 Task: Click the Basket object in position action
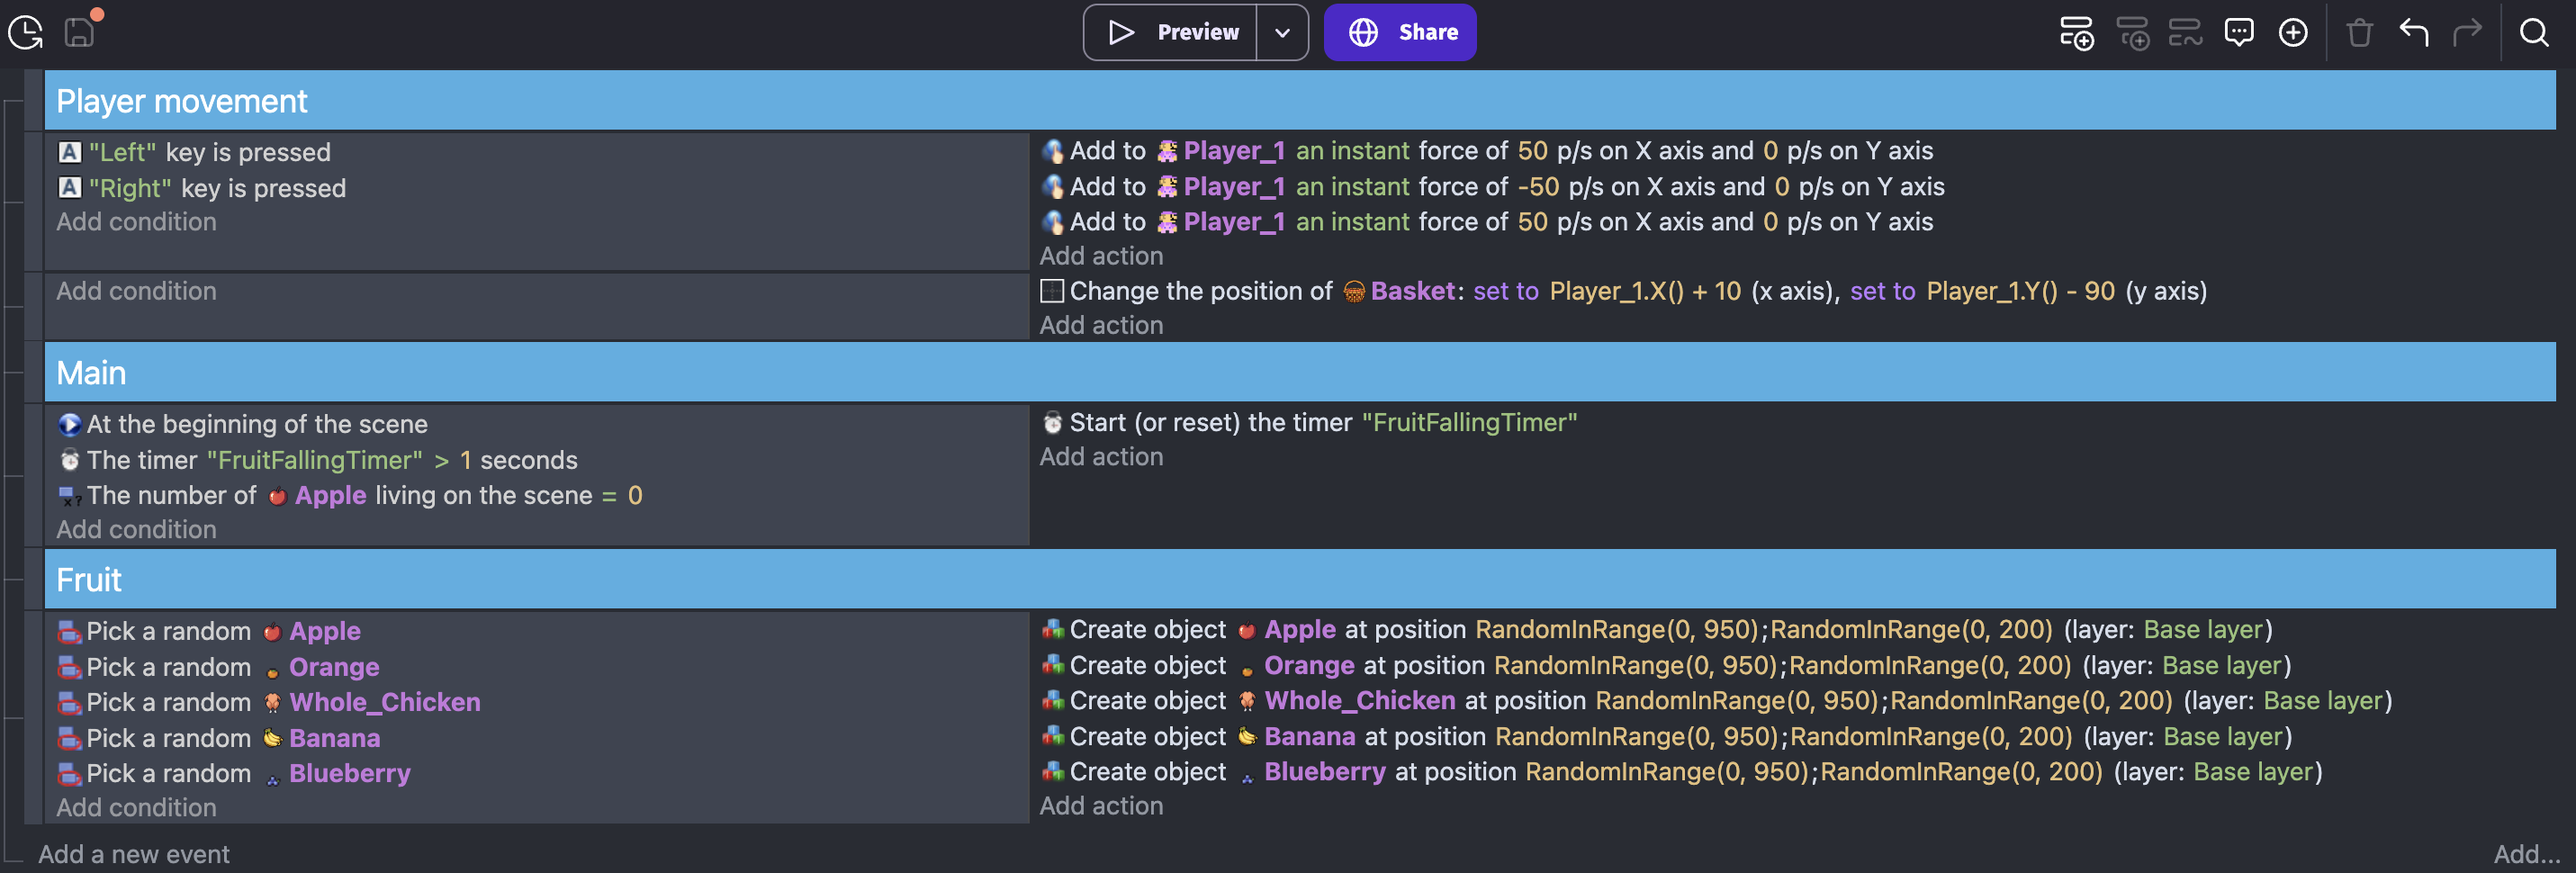click(1411, 291)
